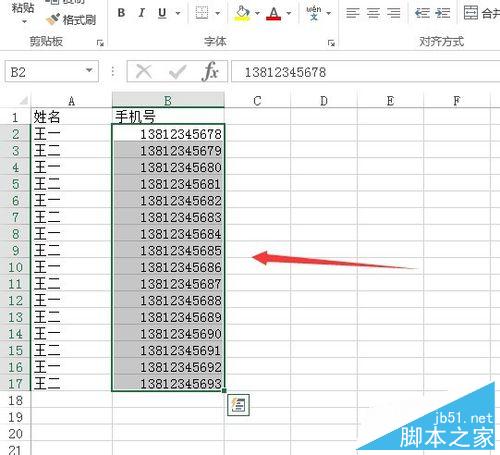Image resolution: width=500 pixels, height=455 pixels.
Task: Open the underline style dropdown arrow
Action: point(178,13)
